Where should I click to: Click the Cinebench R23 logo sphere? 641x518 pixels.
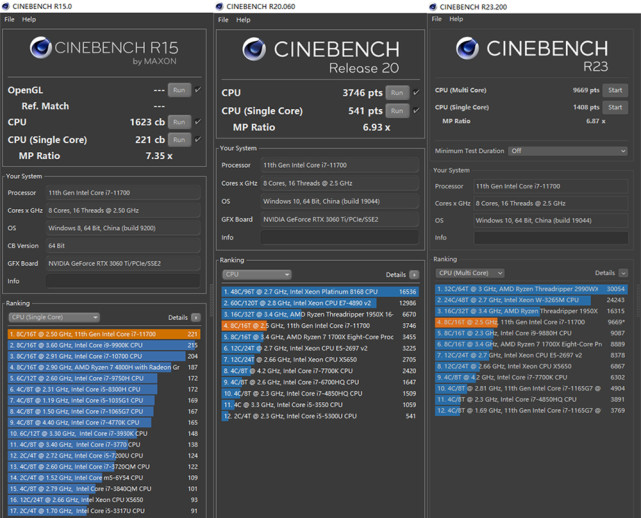coord(468,48)
